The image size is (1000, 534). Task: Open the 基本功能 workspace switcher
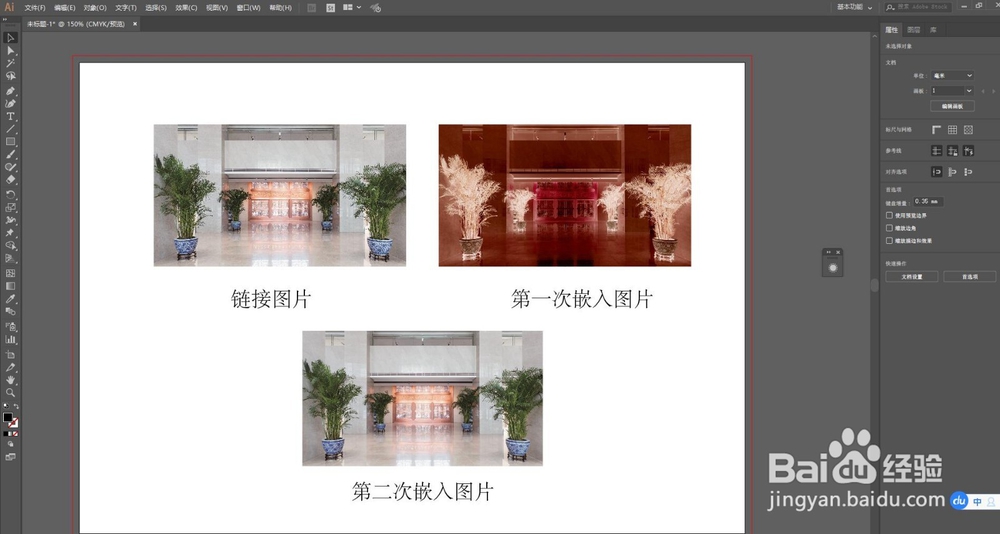click(x=855, y=7)
